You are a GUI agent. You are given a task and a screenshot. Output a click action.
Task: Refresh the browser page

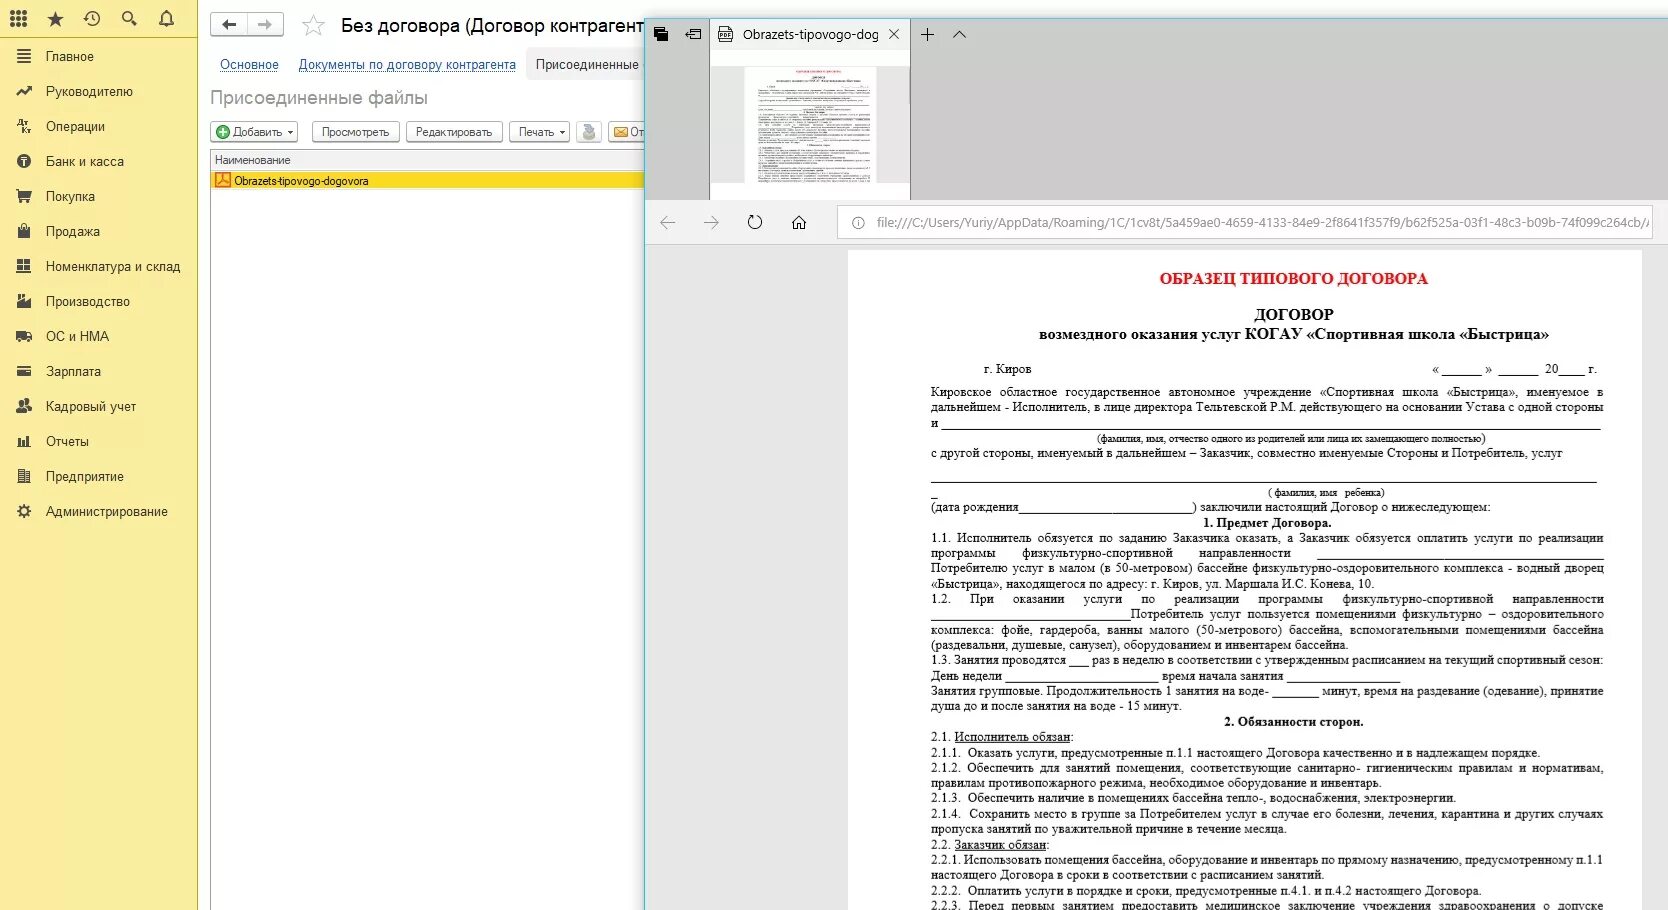(755, 223)
